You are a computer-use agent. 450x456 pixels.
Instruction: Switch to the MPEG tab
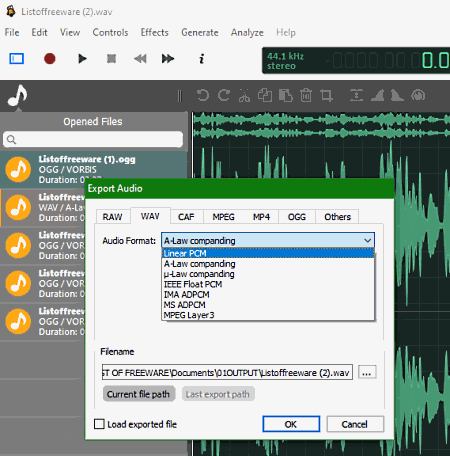pos(224,217)
